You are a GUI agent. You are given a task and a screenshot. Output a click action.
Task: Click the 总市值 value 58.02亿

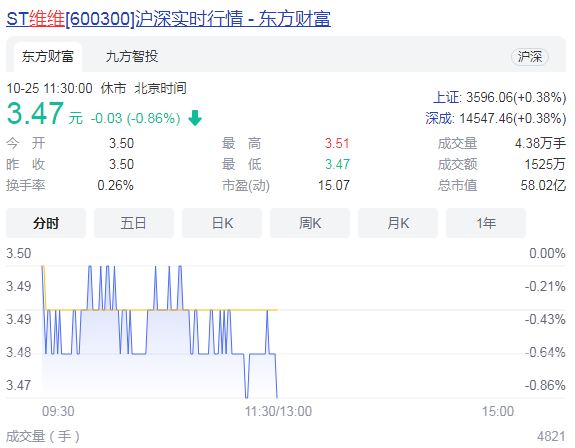click(543, 186)
